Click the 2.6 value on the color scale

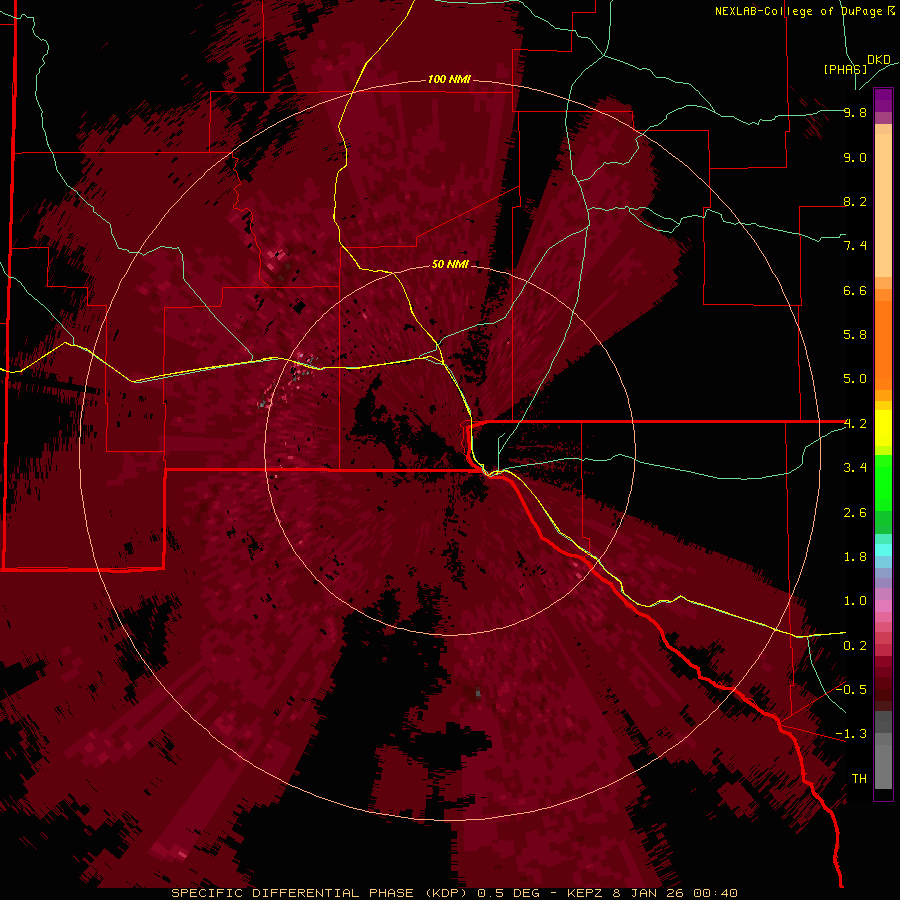coord(855,513)
